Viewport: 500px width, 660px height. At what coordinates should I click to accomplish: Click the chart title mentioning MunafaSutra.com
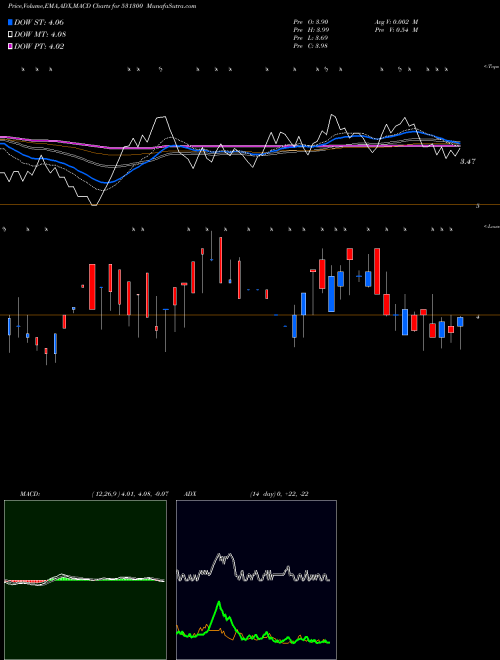102,6
